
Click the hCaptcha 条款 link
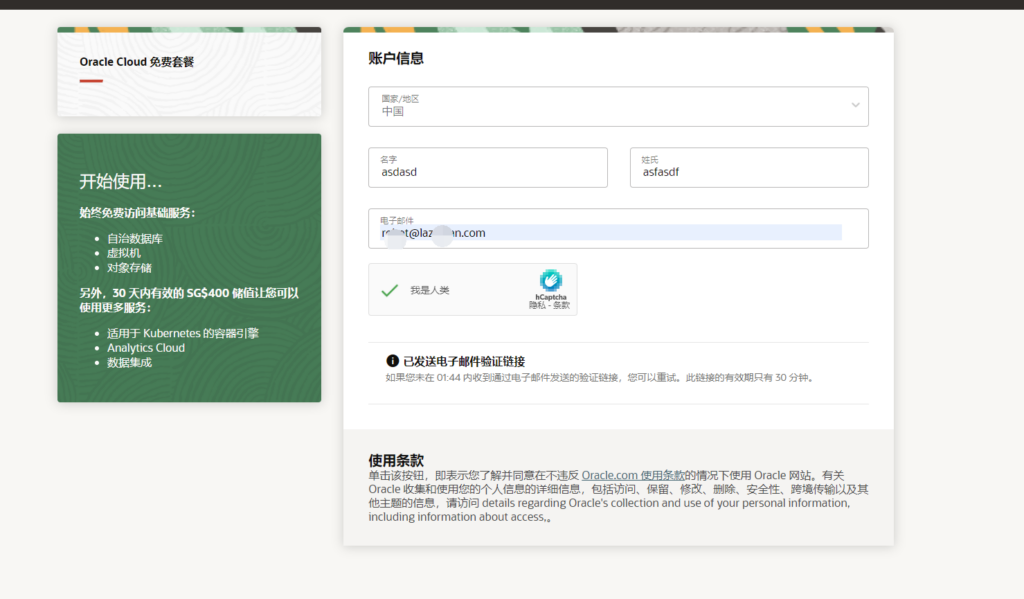click(x=562, y=303)
